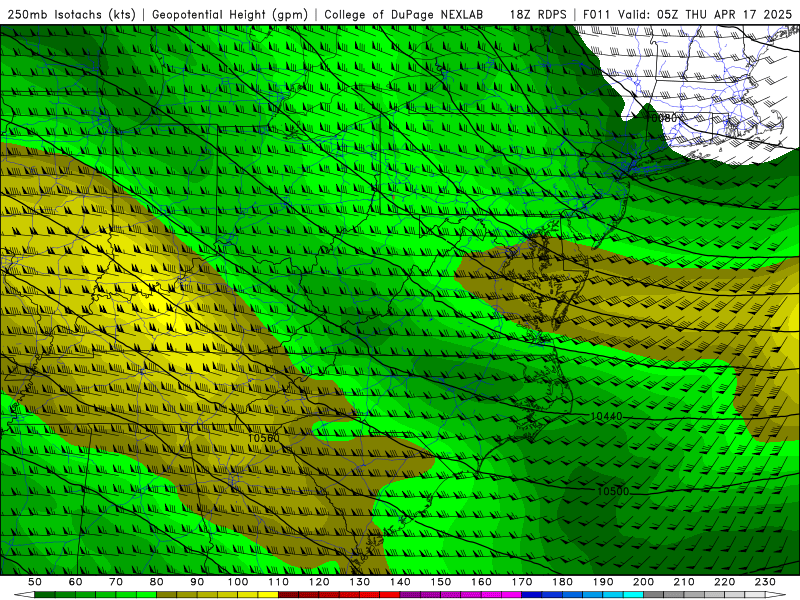The width and height of the screenshot is (800, 600).
Task: Click the "Geopotential Height (gpm)" header text
Action: point(230,14)
